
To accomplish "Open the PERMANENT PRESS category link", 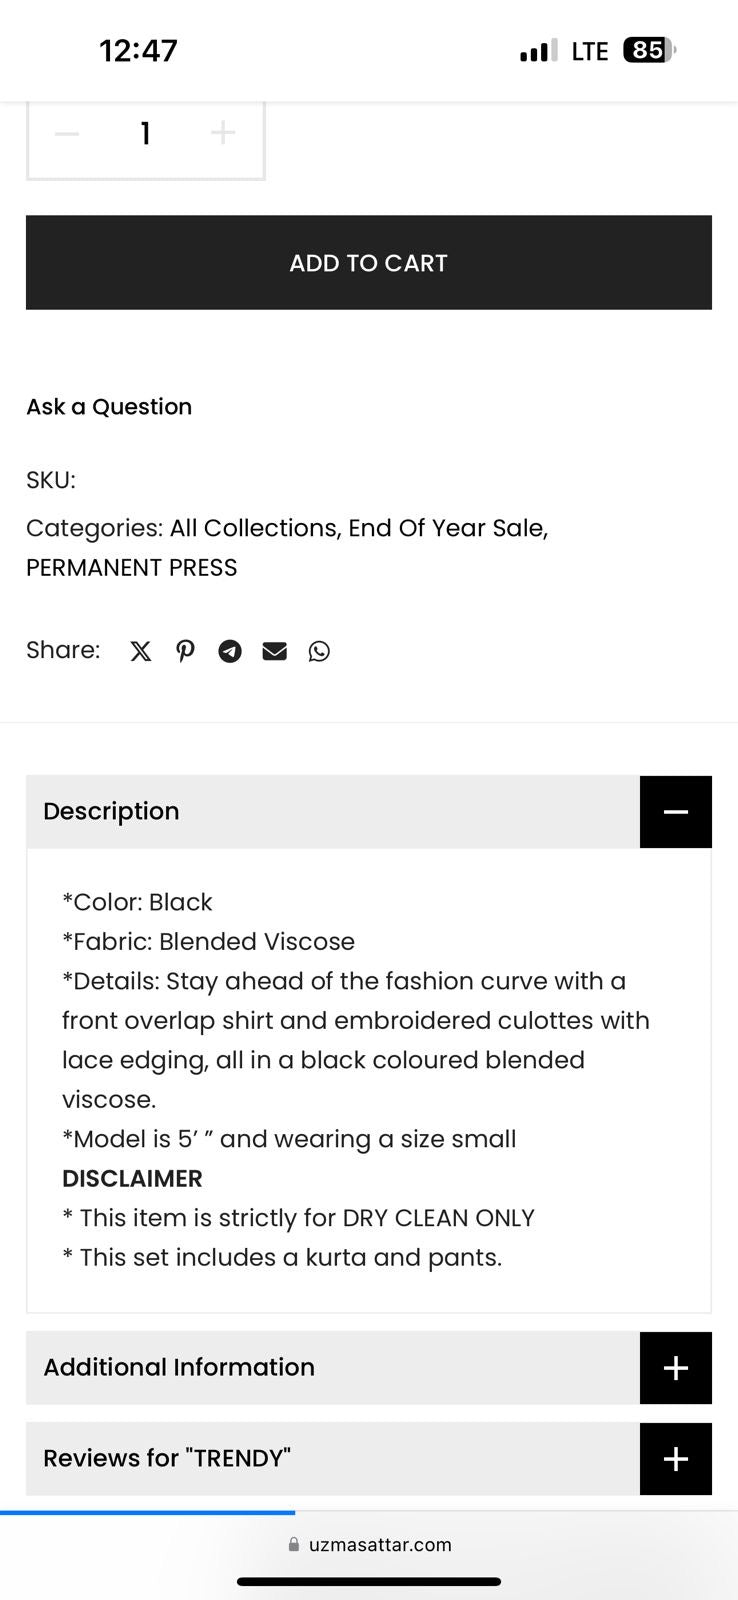I will click(132, 568).
